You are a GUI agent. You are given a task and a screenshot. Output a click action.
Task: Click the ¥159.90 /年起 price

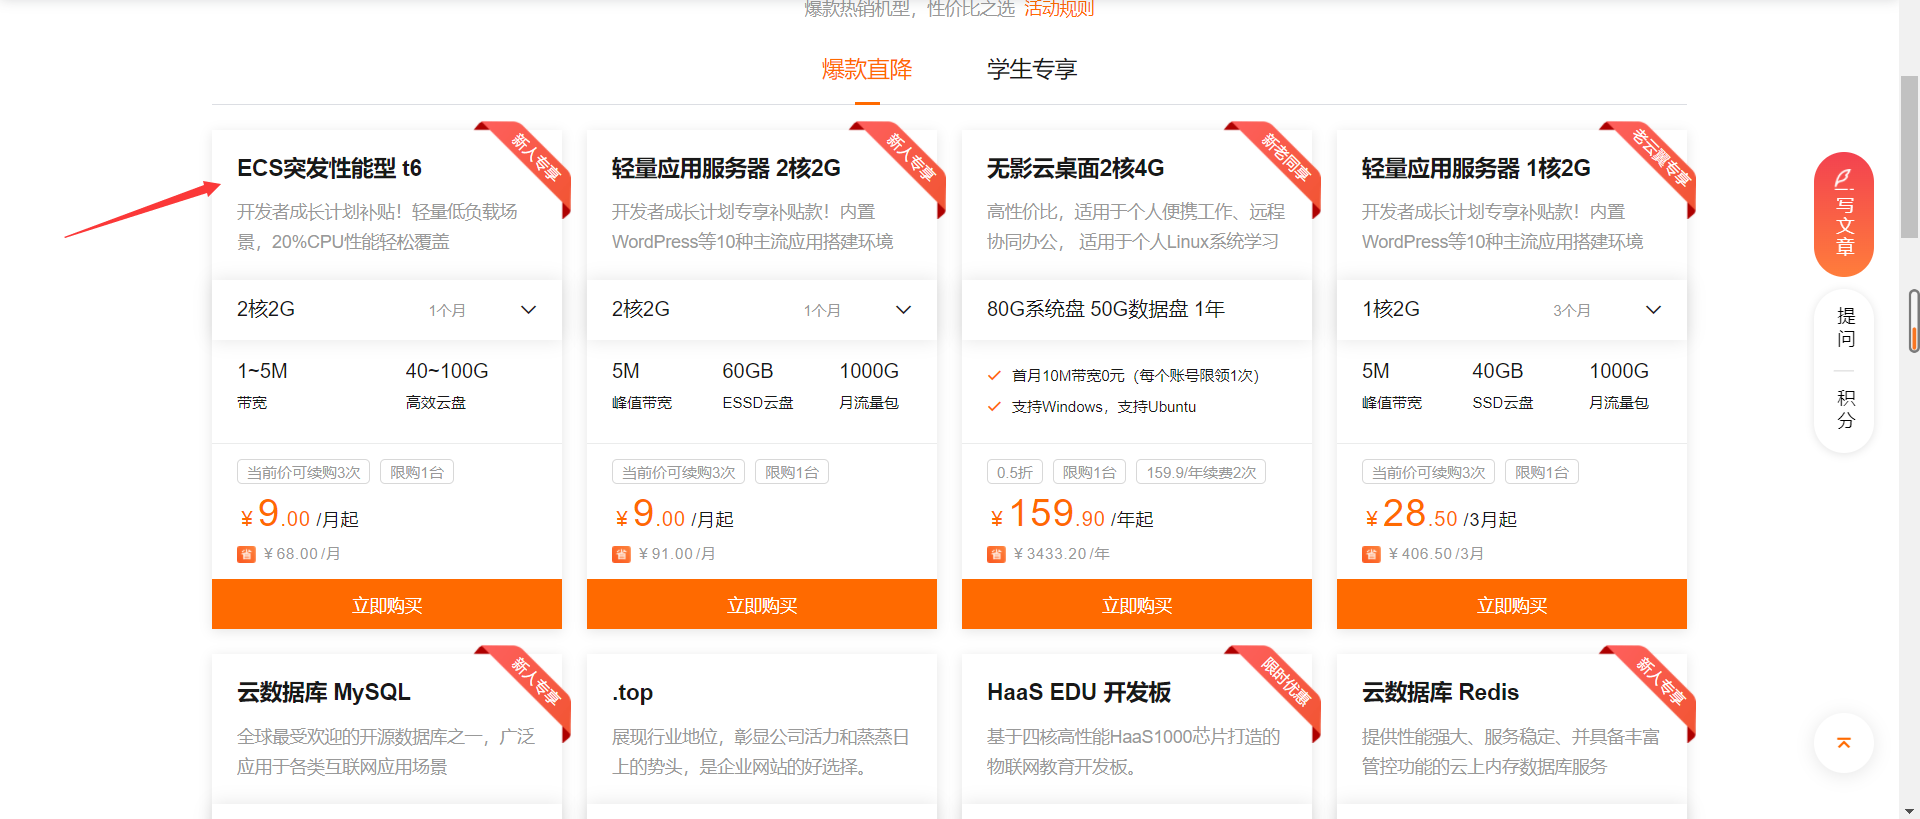tap(1071, 515)
